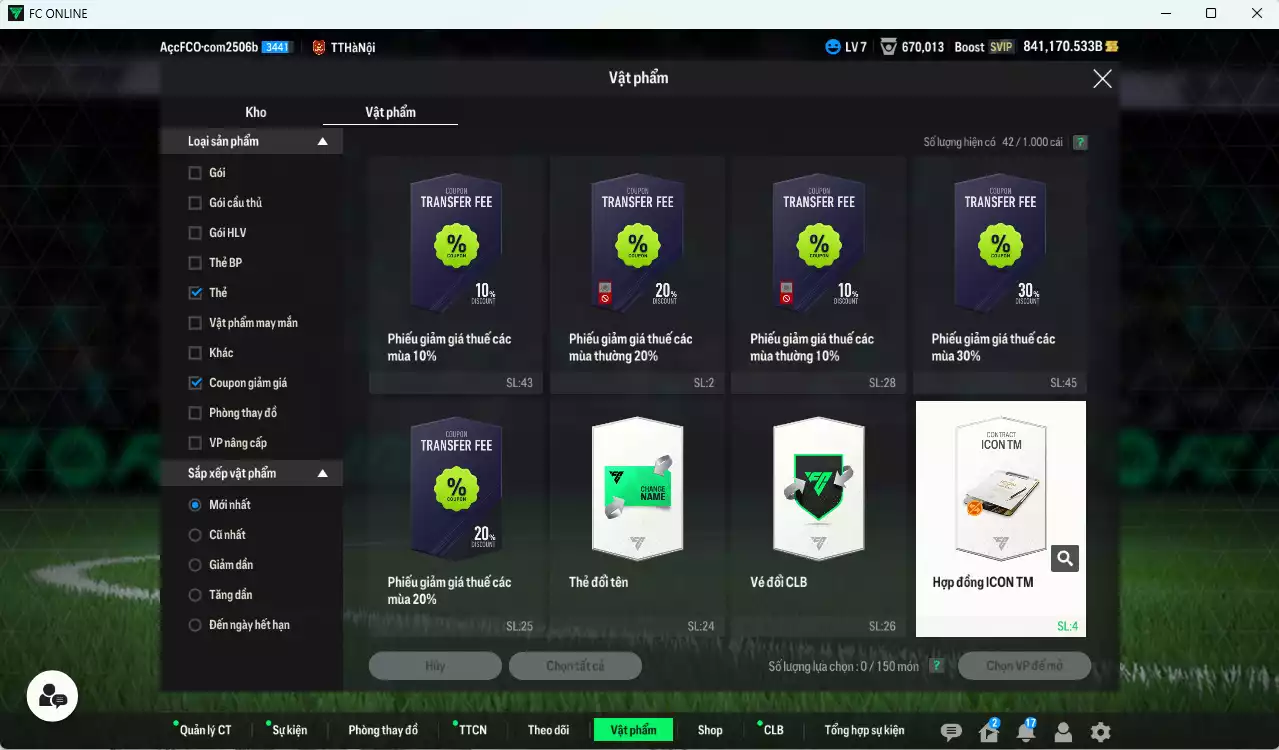This screenshot has height=750, width=1279.
Task: Click the help icon next to Số lượng hiện có
Action: pos(1080,142)
